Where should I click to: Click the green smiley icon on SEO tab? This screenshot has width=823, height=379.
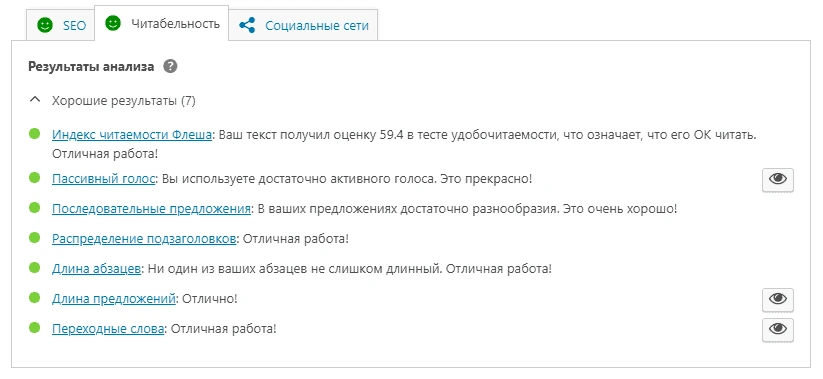click(45, 25)
